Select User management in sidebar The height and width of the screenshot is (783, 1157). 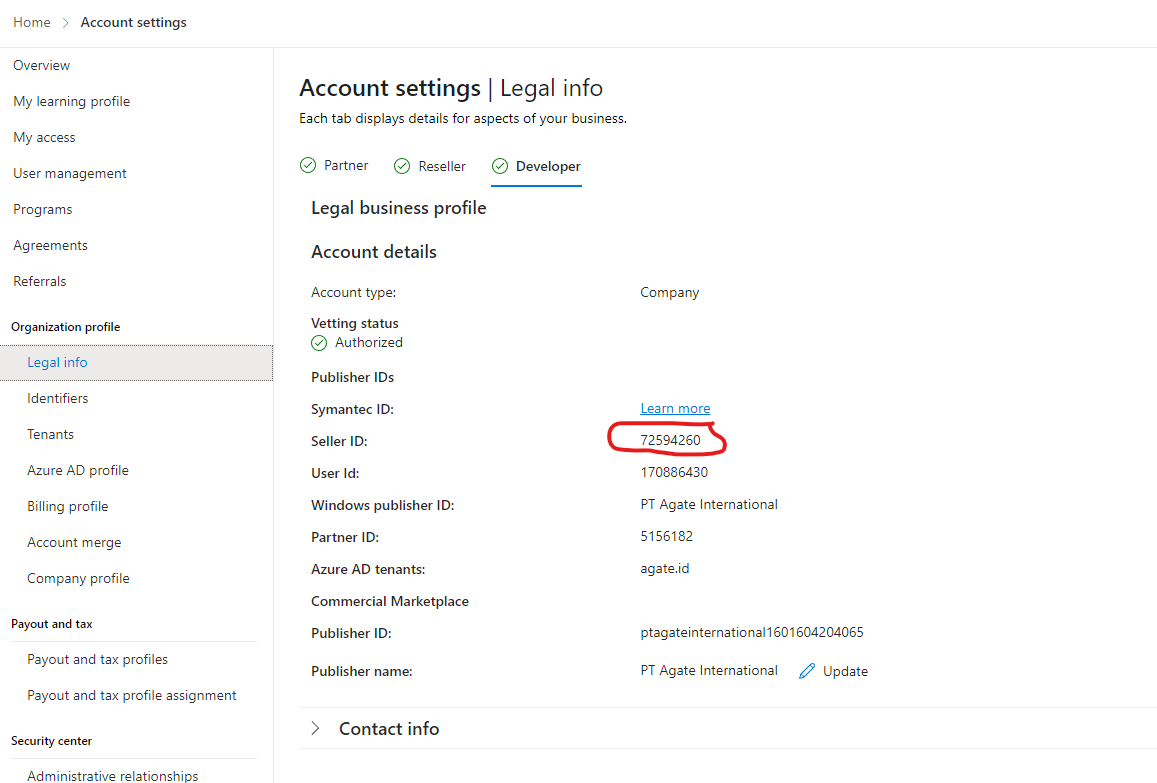[x=70, y=173]
